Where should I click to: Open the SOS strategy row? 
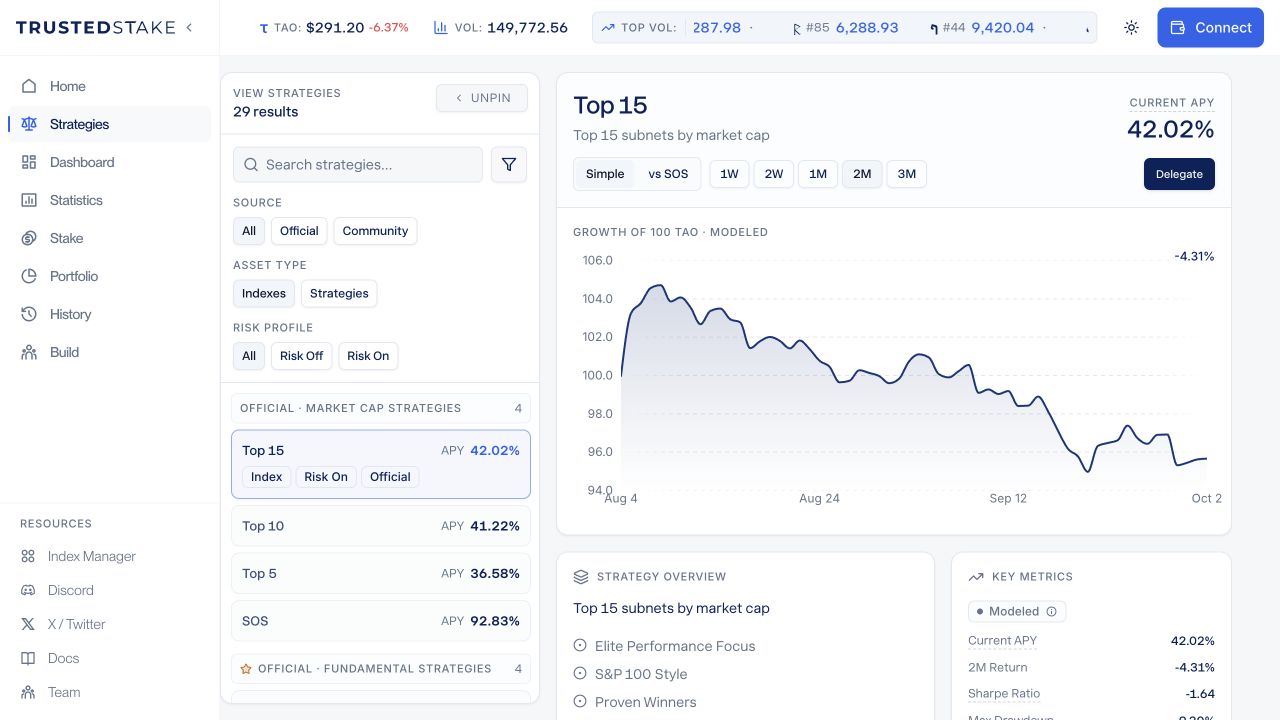(x=381, y=621)
